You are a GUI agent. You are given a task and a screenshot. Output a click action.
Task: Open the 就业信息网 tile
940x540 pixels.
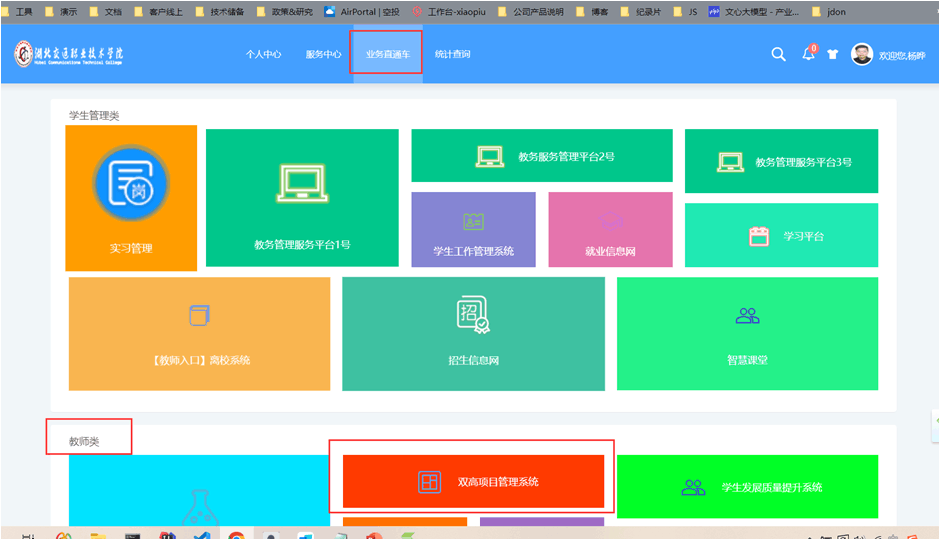(x=610, y=230)
